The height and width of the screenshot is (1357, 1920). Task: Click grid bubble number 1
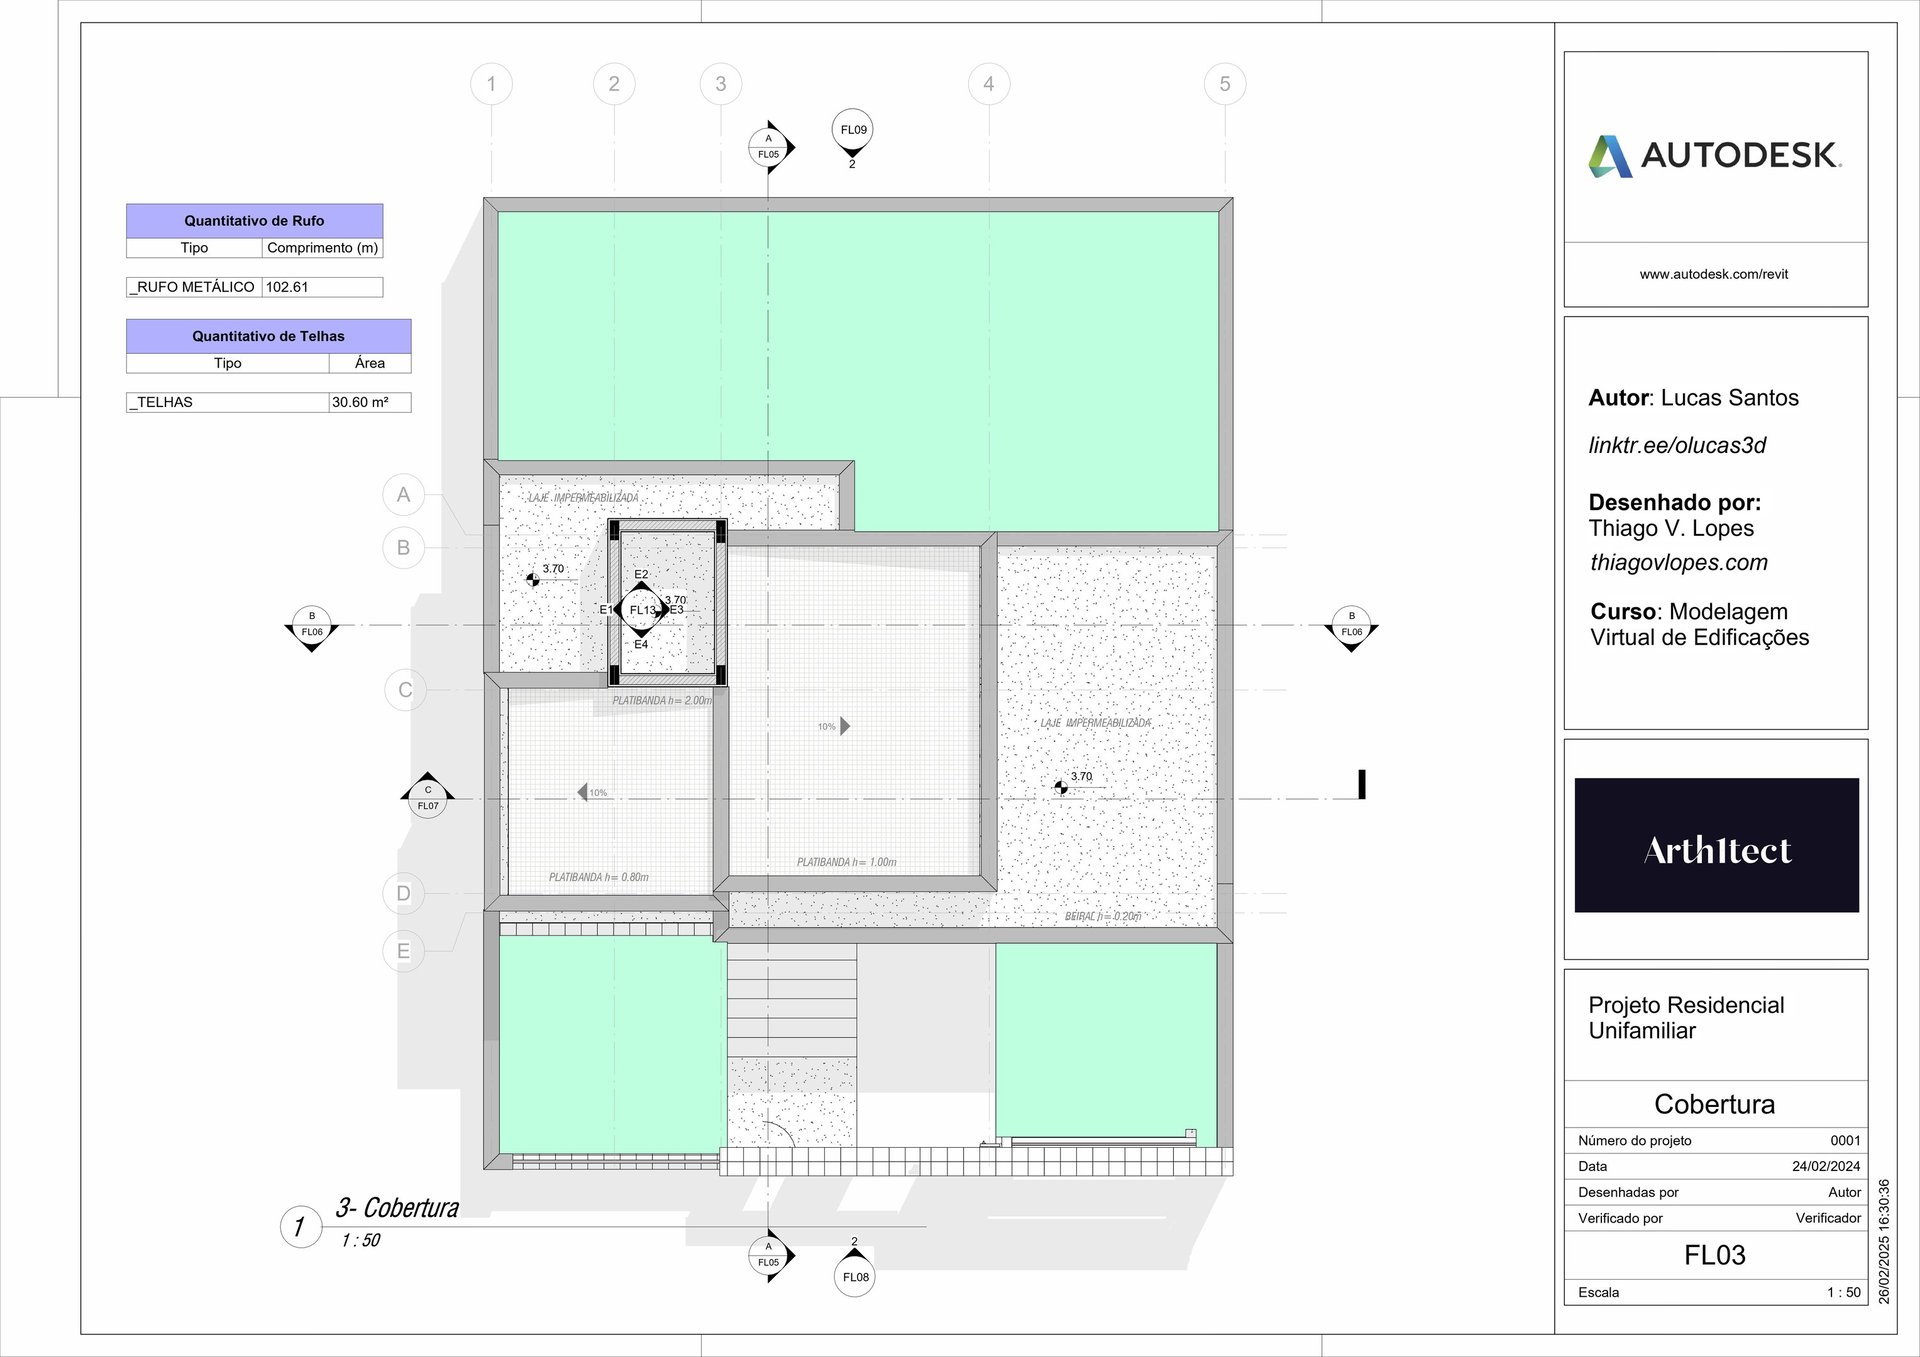click(491, 84)
